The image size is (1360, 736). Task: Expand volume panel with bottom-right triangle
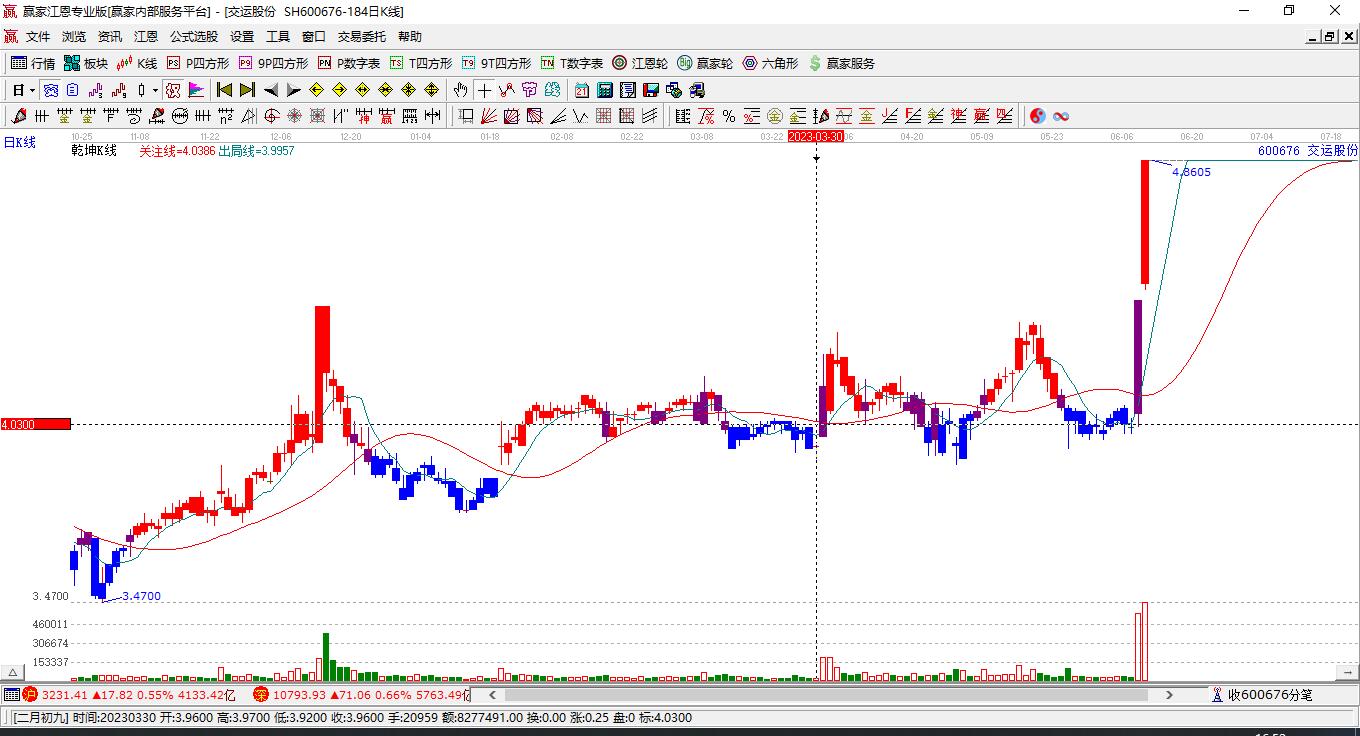(x=1346, y=673)
